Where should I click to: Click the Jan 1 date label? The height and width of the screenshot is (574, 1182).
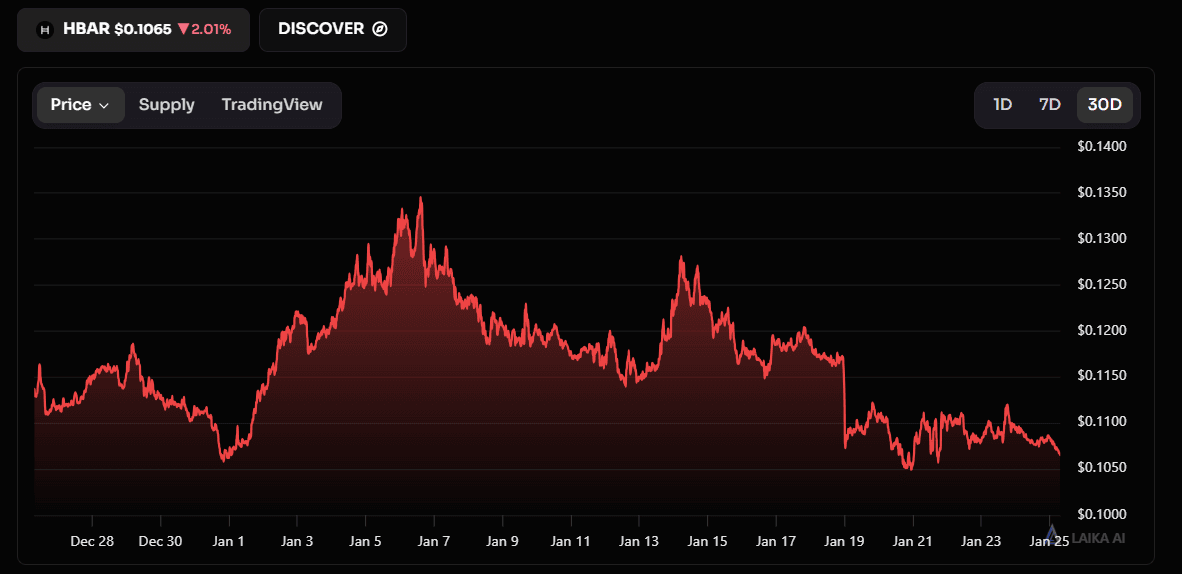(x=229, y=542)
